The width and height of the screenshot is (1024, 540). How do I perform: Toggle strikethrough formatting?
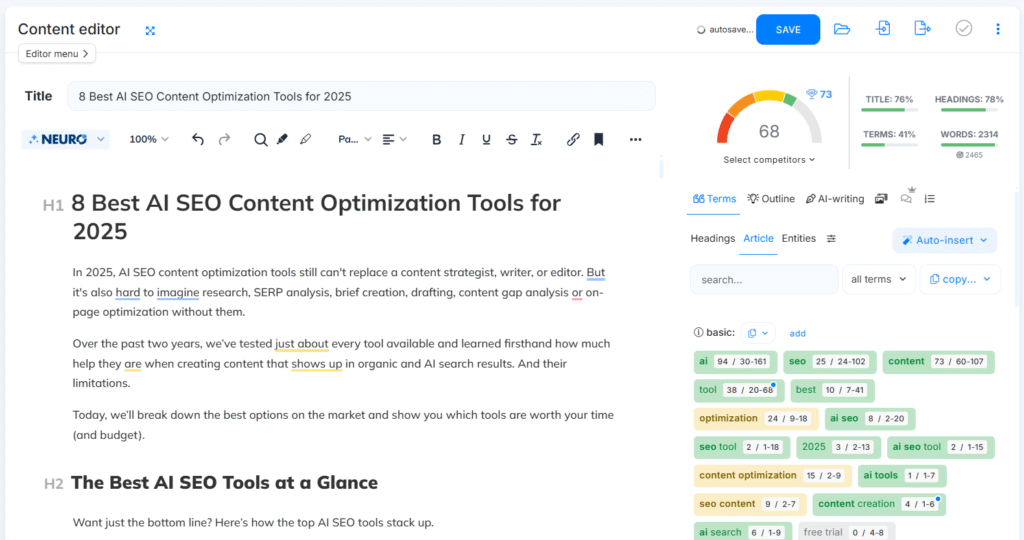[x=512, y=140]
